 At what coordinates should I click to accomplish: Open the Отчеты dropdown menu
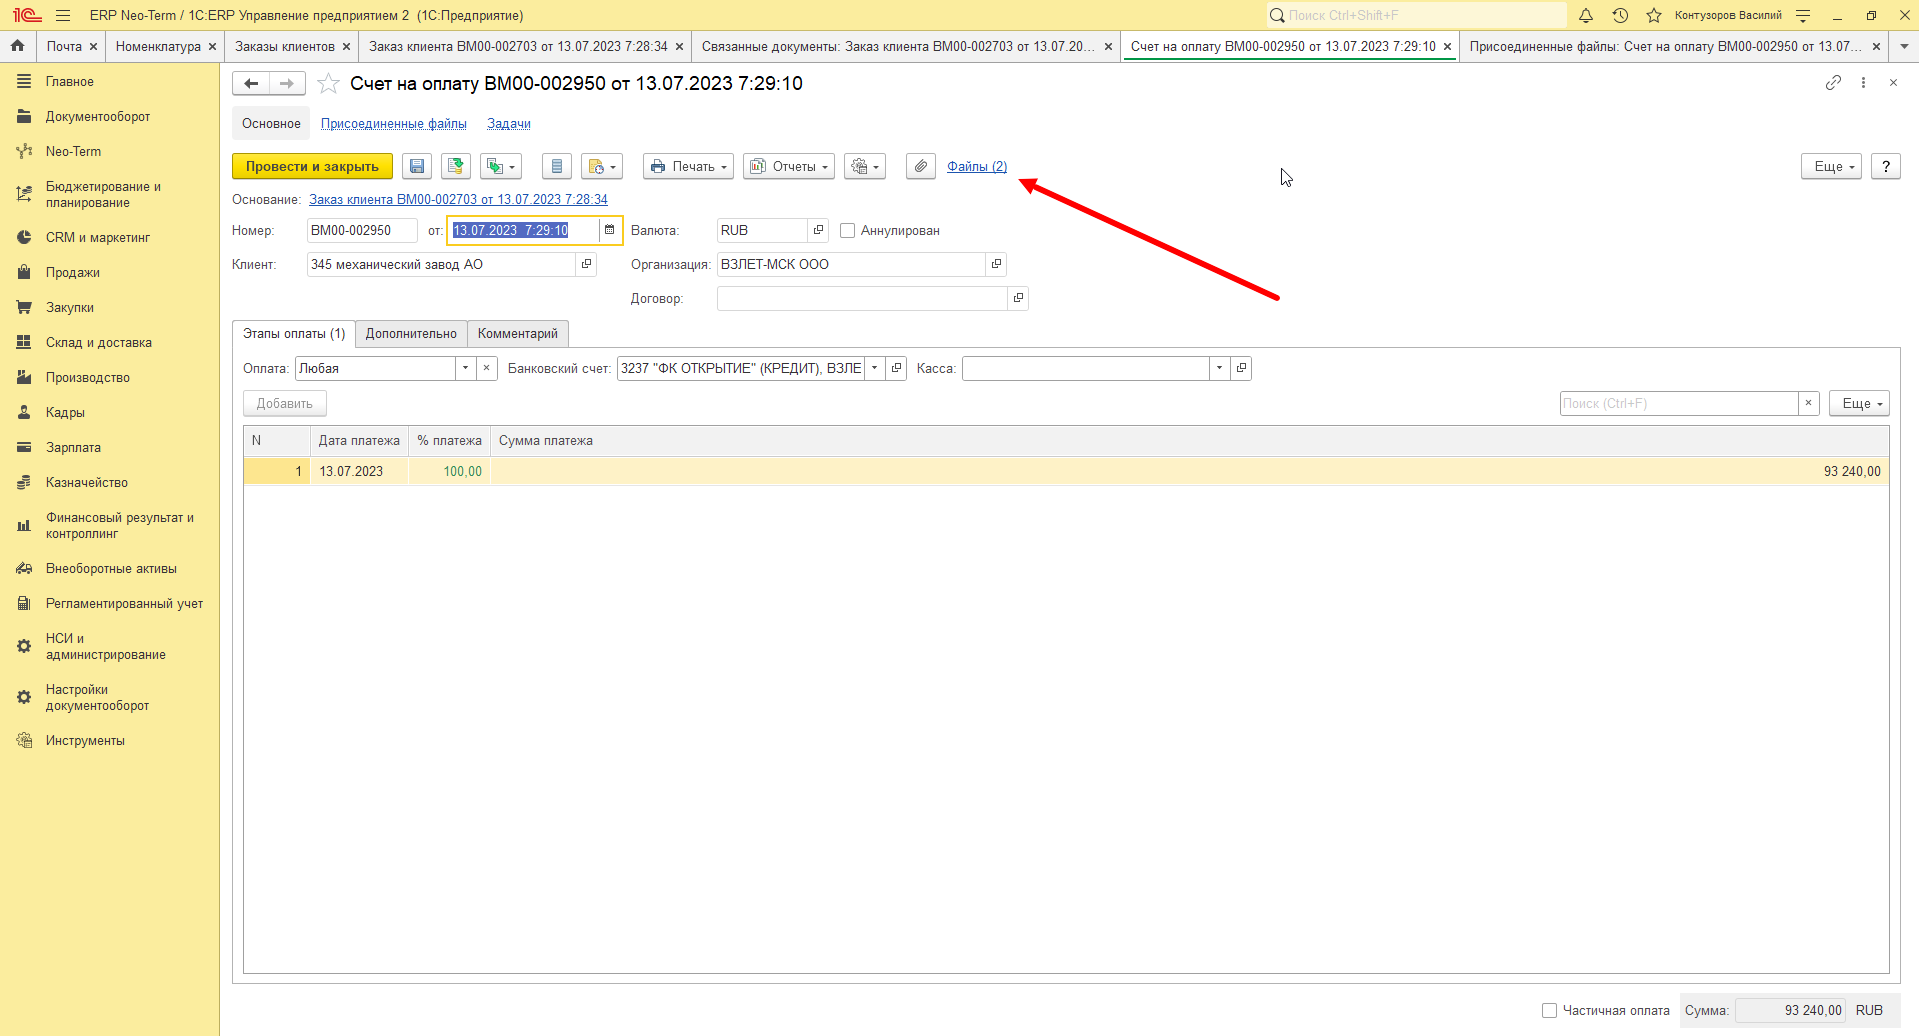click(x=789, y=166)
